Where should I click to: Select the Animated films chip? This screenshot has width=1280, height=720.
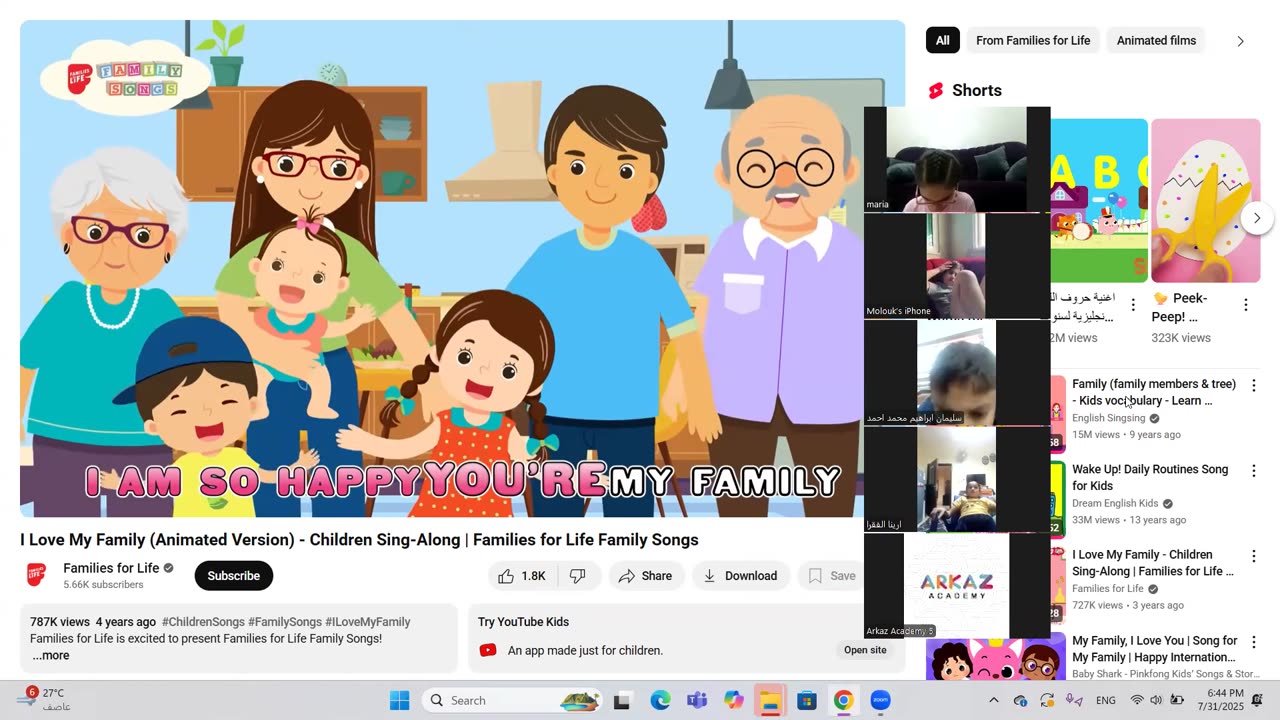(1156, 41)
